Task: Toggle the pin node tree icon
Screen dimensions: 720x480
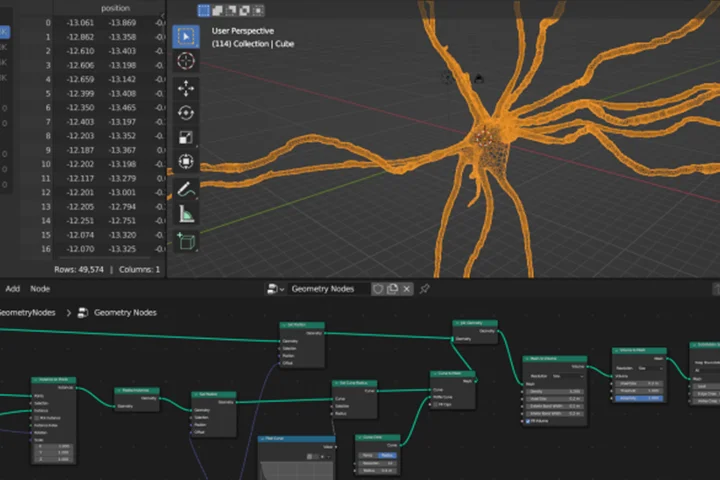Action: pos(424,289)
